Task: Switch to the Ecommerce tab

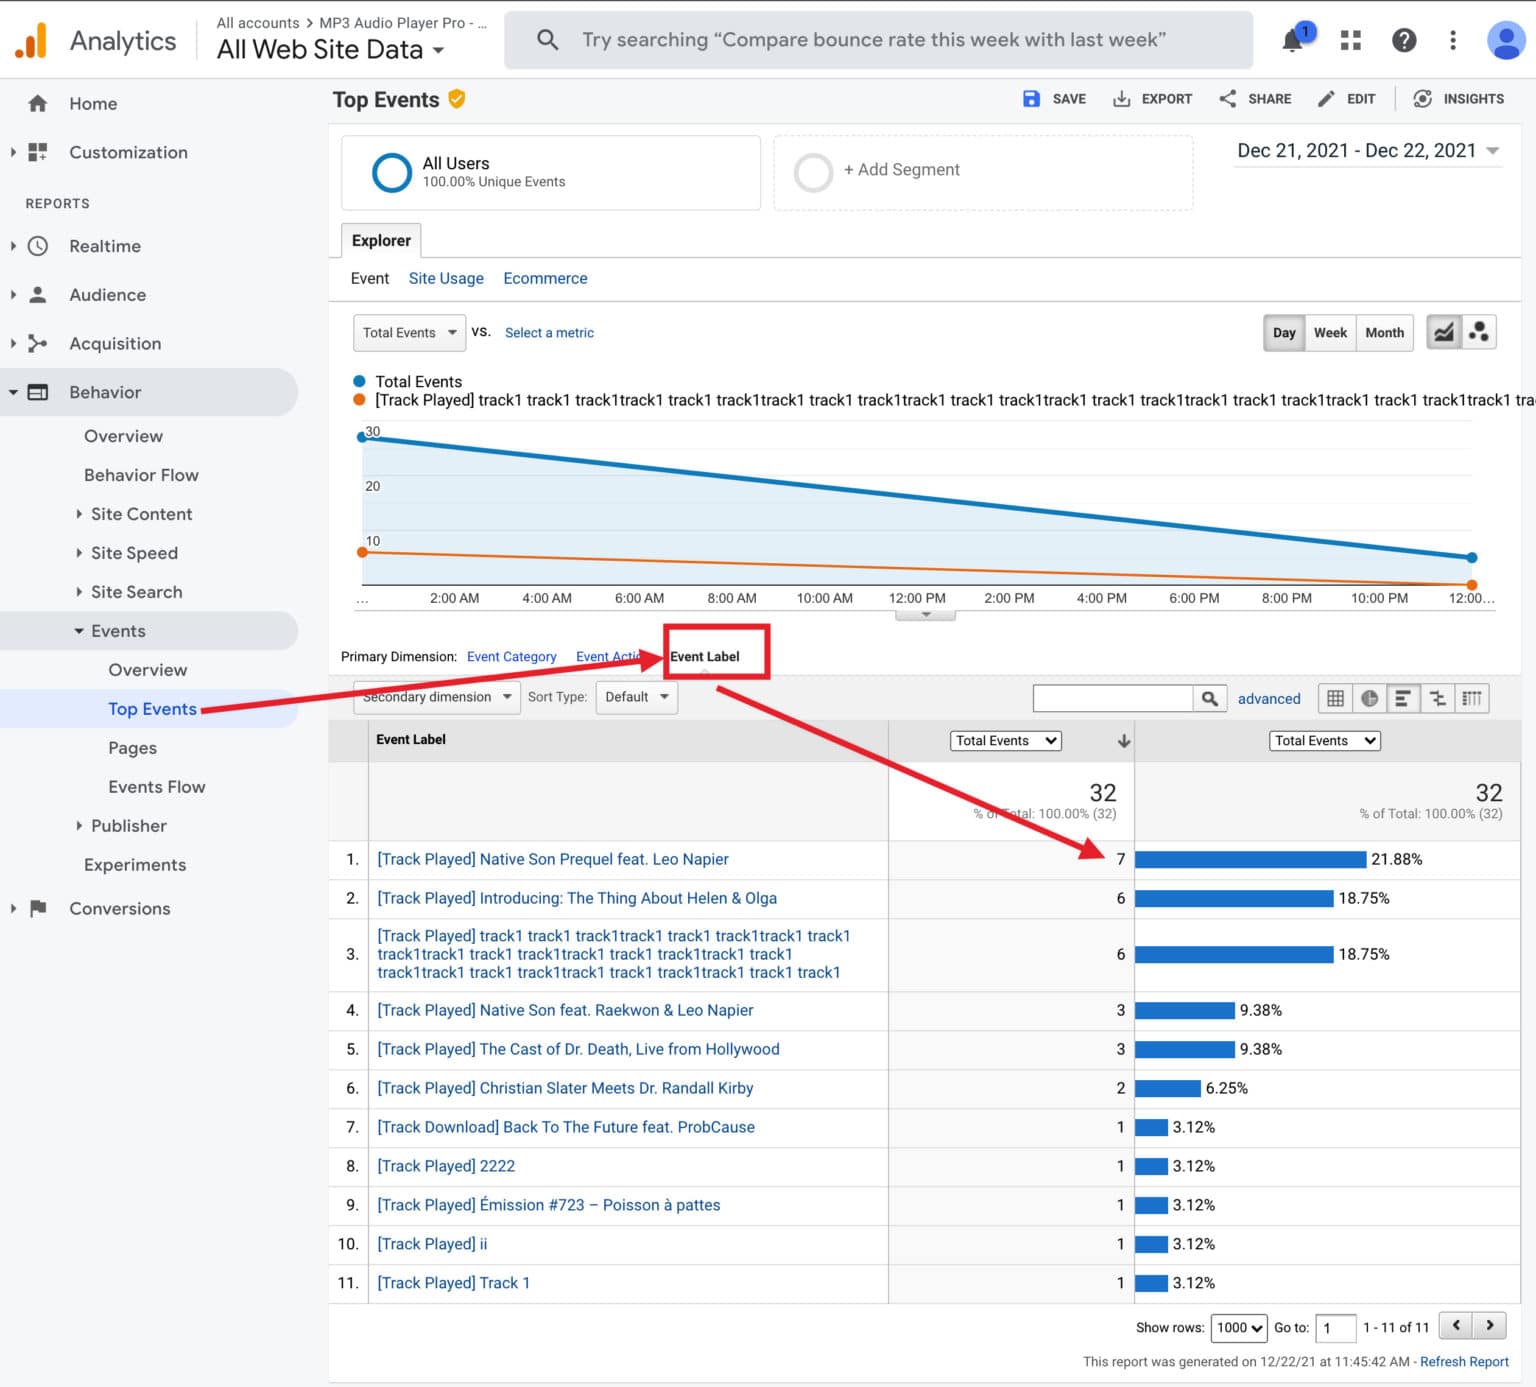Action: click(545, 278)
